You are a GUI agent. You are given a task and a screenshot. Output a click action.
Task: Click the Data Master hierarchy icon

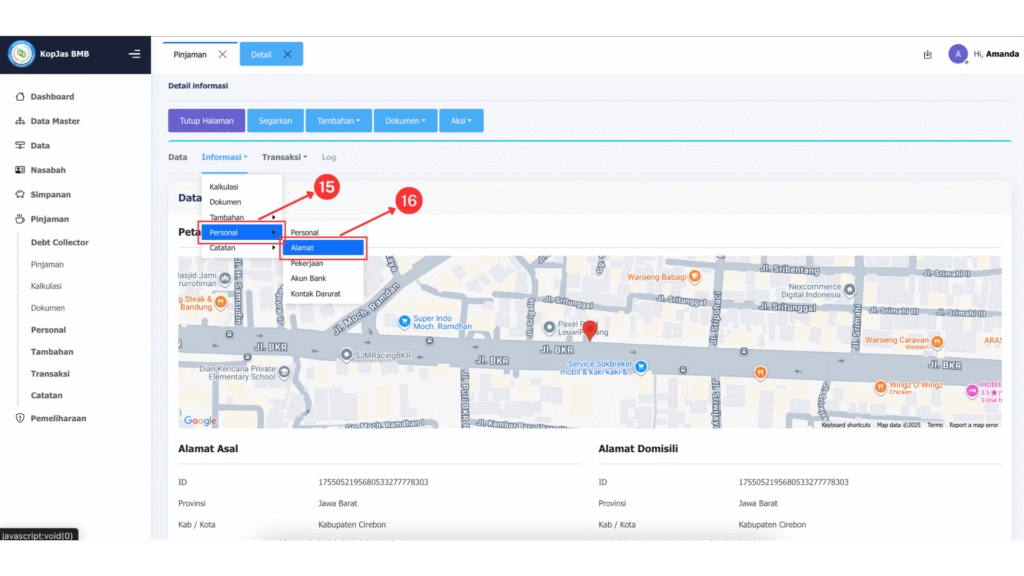20,121
